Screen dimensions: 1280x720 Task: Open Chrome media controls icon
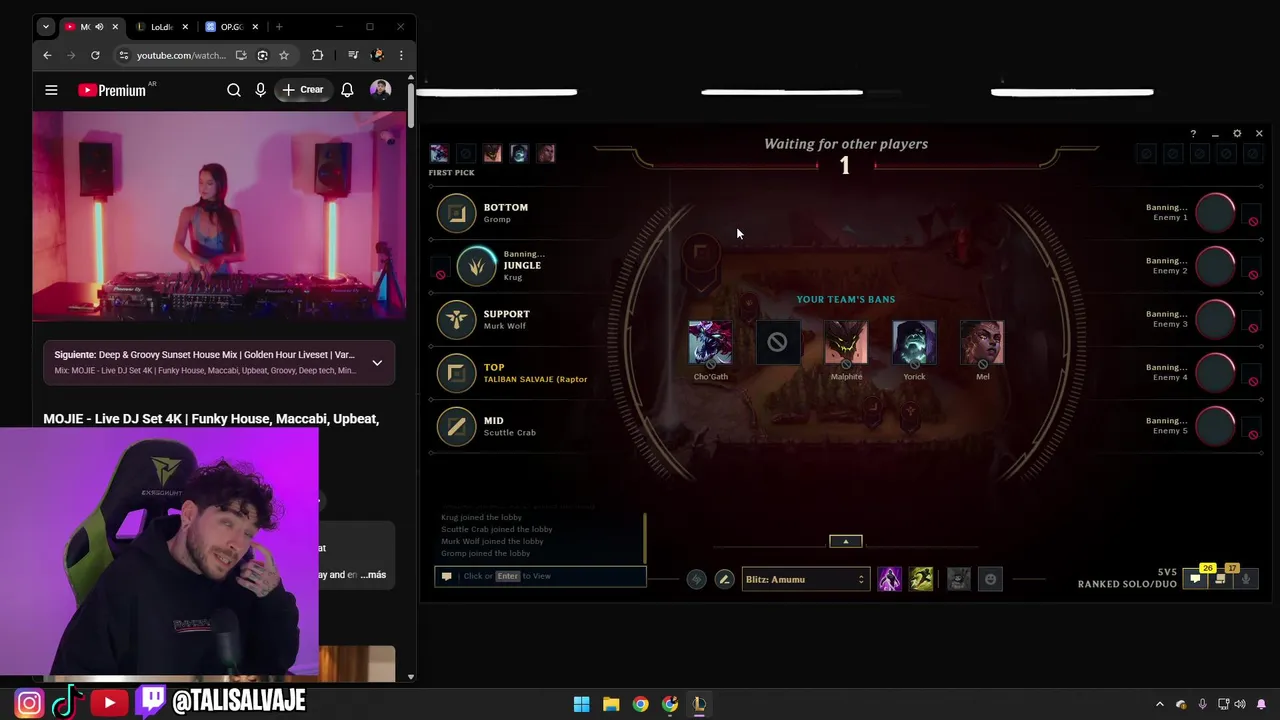click(x=353, y=55)
